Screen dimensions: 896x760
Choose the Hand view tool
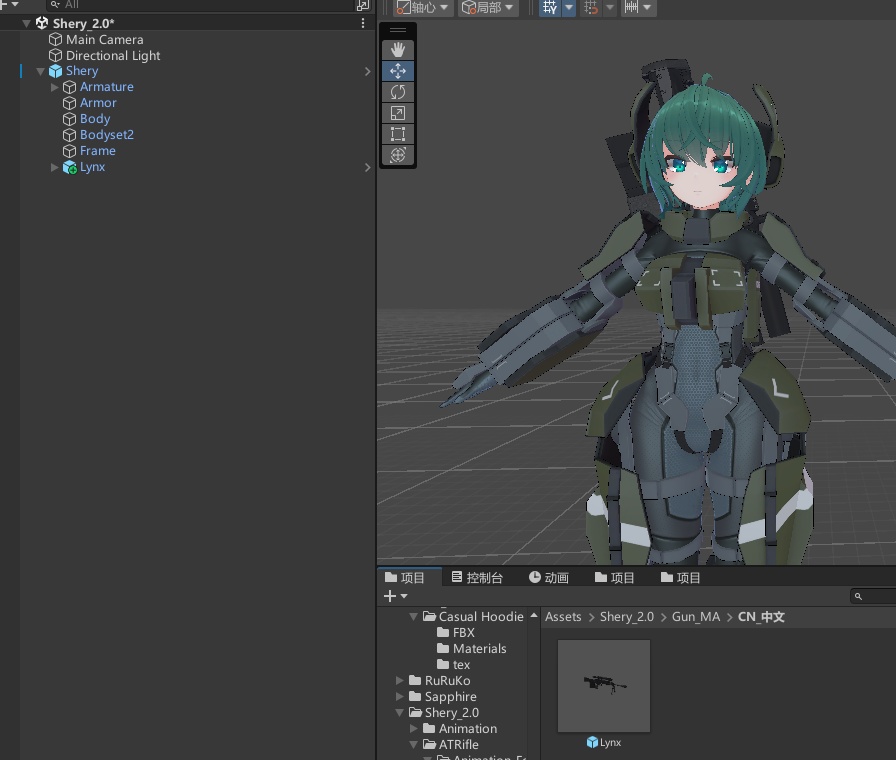(398, 48)
